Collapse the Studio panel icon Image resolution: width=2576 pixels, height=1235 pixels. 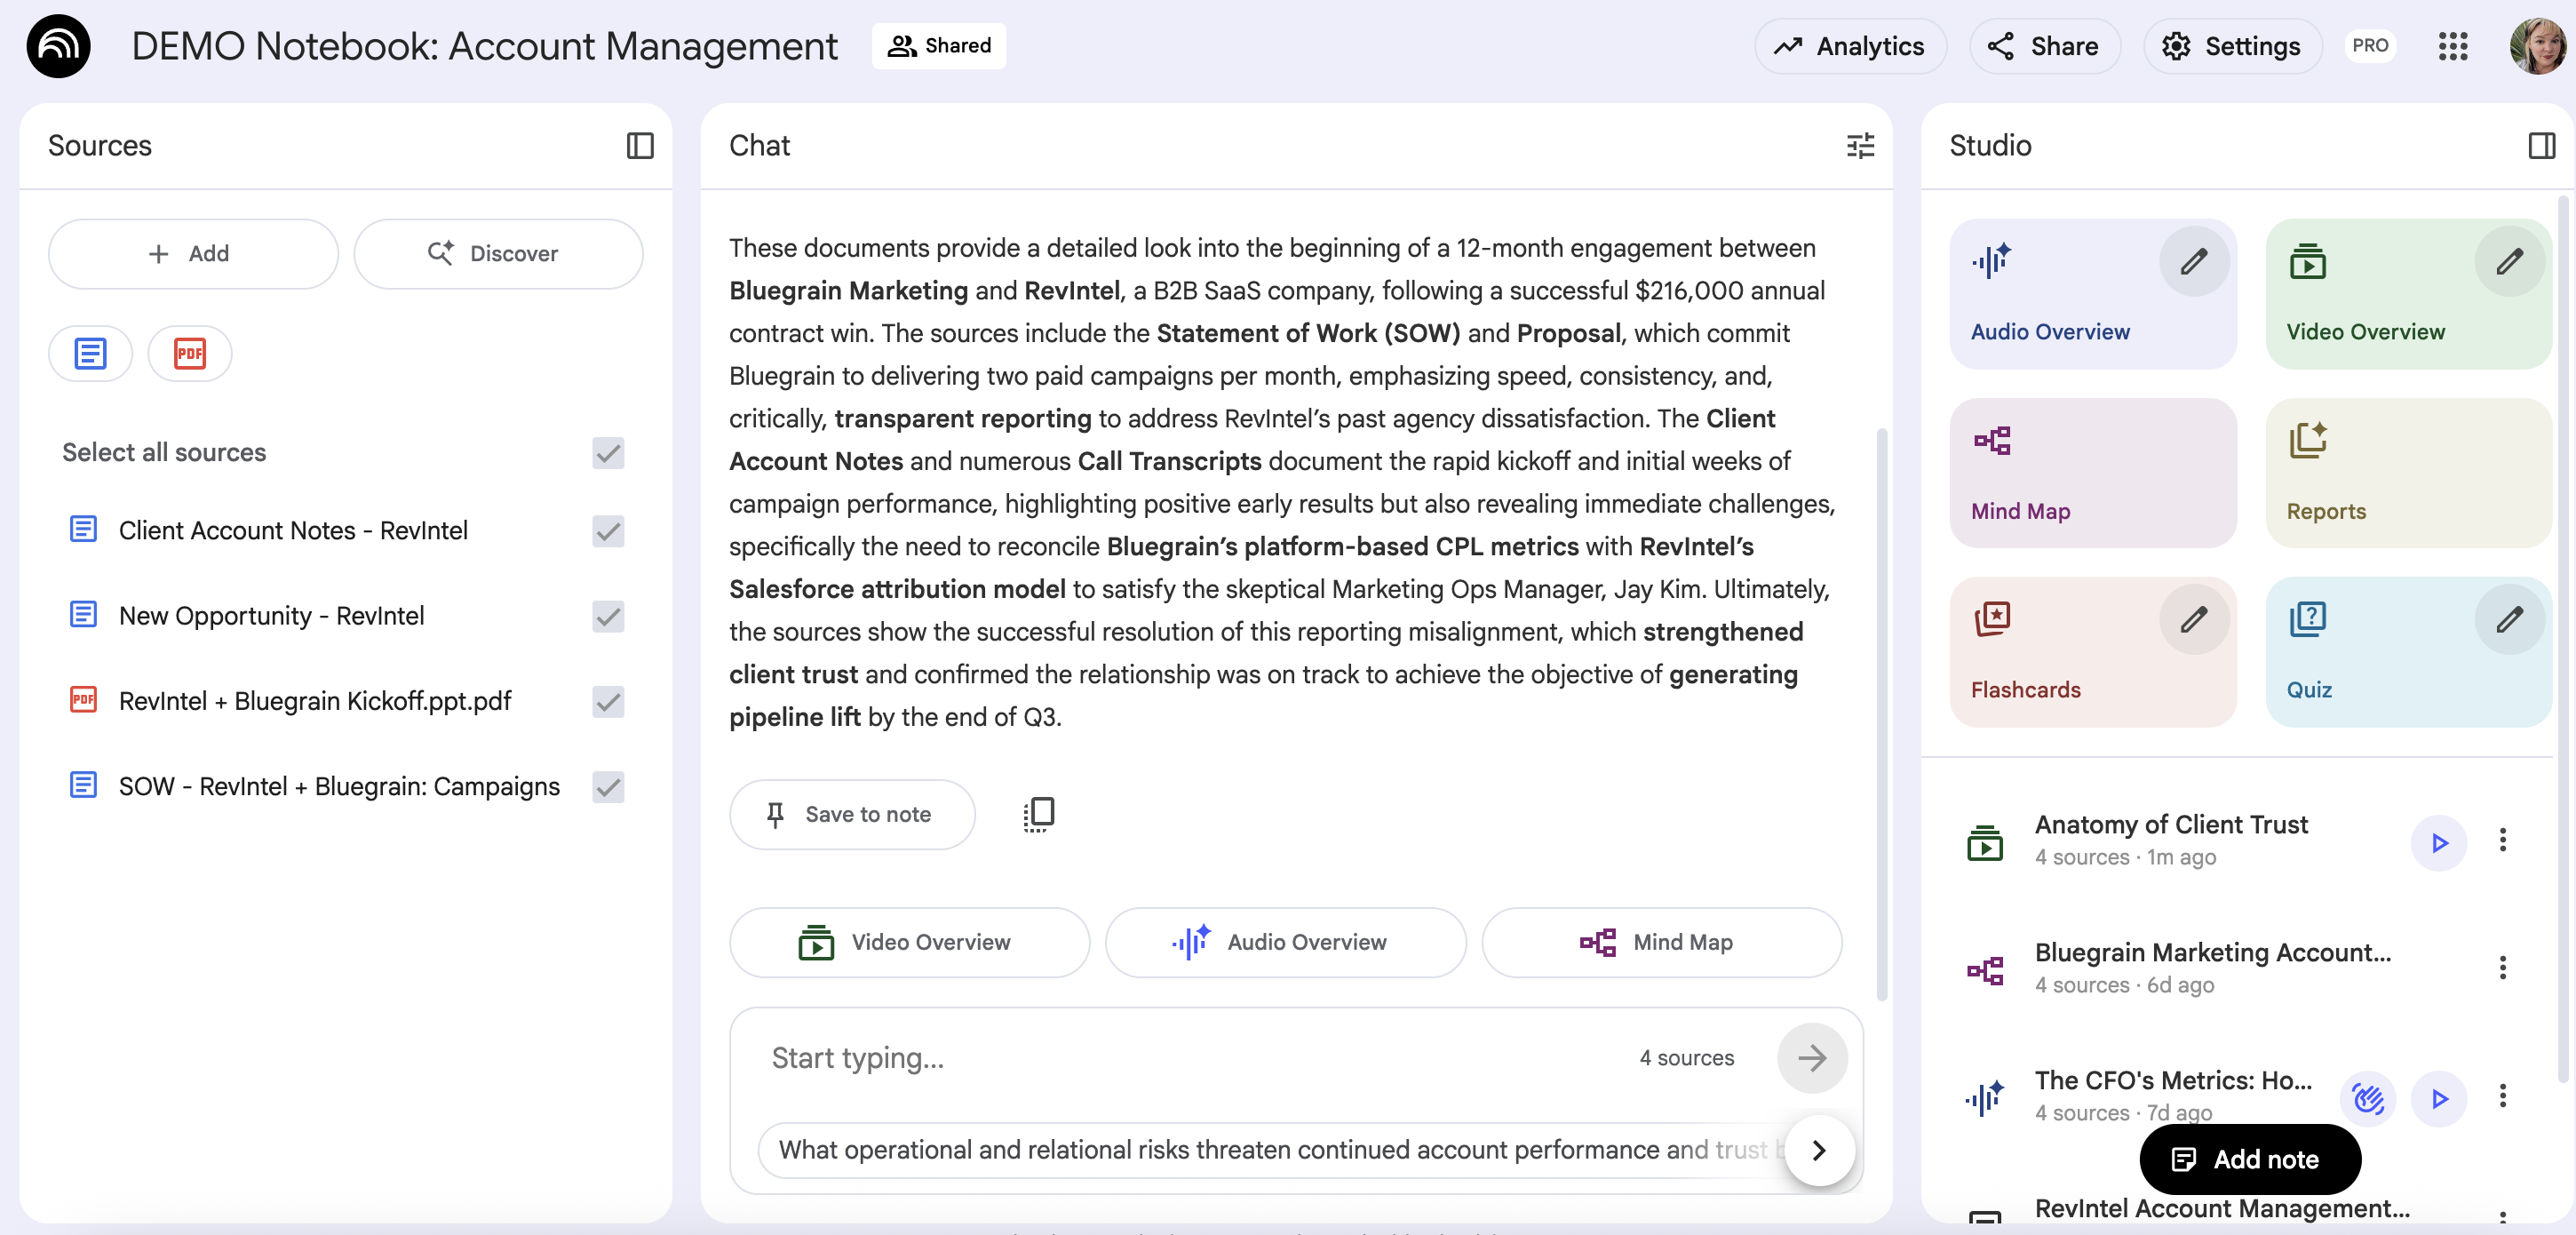pos(2541,146)
